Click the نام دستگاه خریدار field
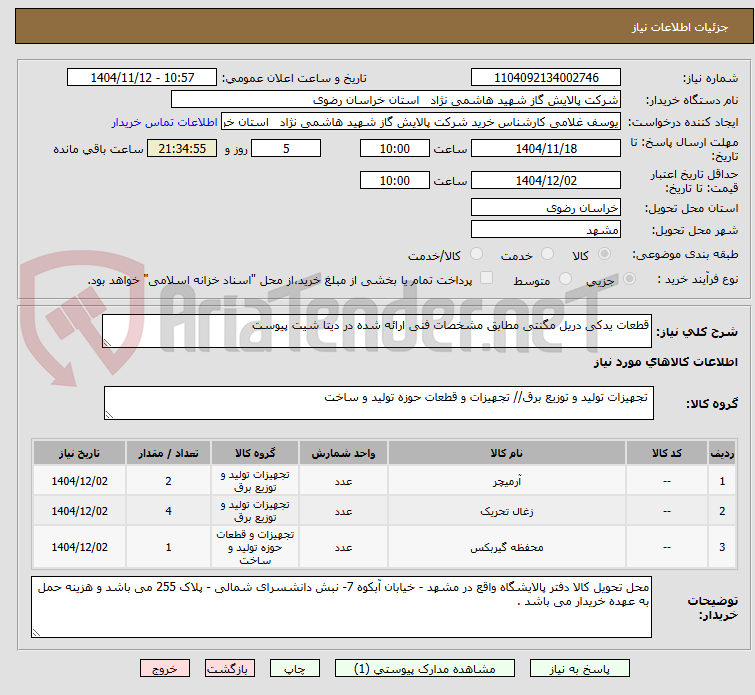755x695 pixels. click(x=396, y=100)
